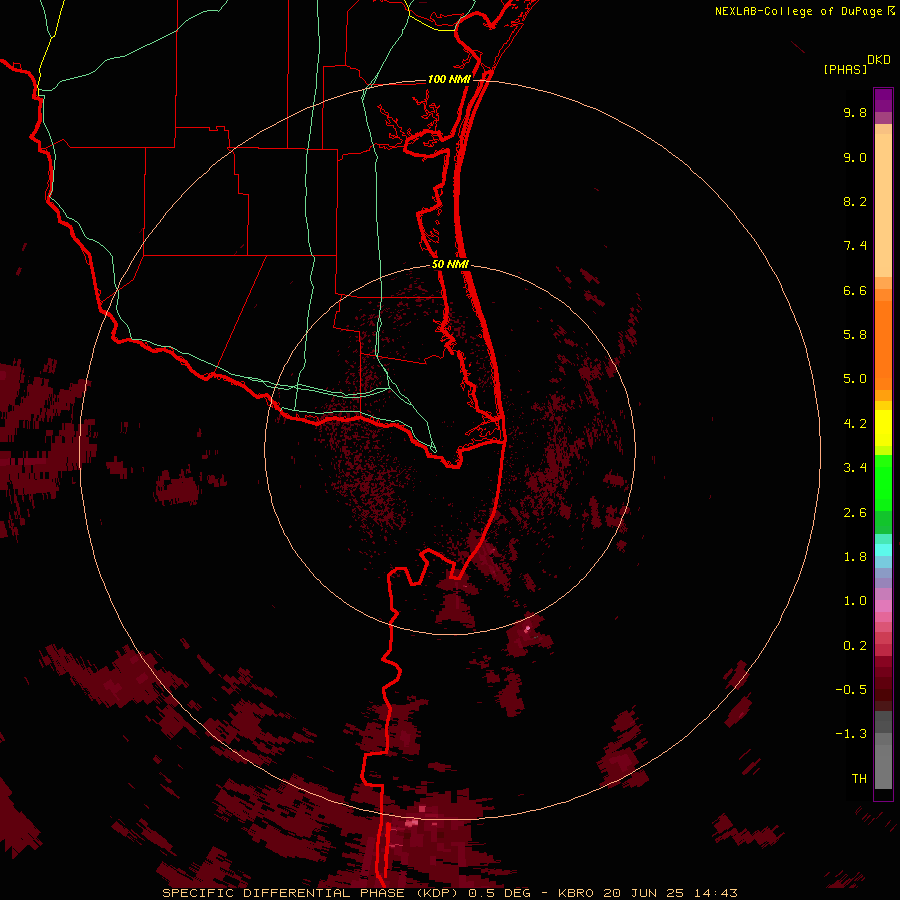Viewport: 900px width, 900px height.
Task: Click the 1.8 scale value
Action: (855, 557)
